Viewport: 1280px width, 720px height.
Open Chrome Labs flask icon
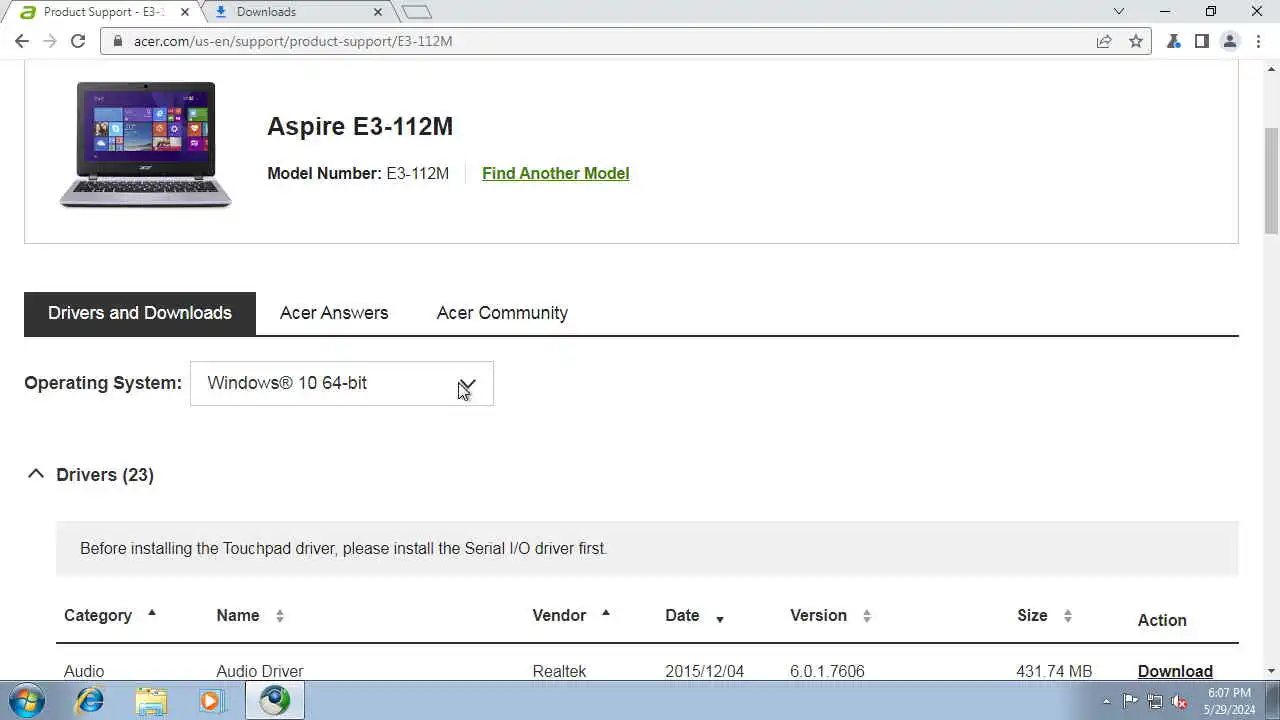(x=1174, y=41)
